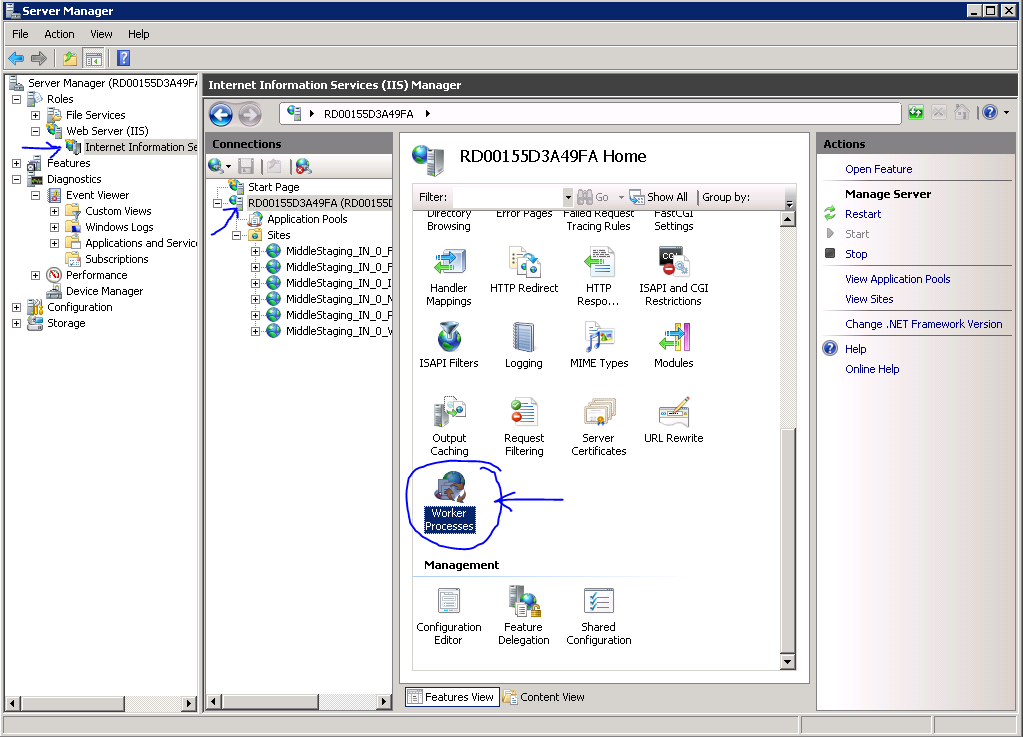1023x737 pixels.
Task: Switch to Features View tab
Action: 452,697
